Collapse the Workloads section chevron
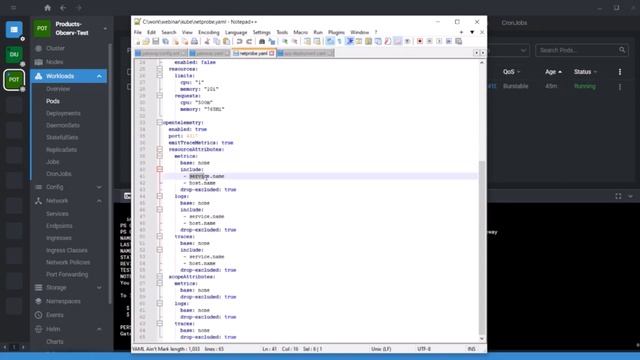 click(99, 76)
